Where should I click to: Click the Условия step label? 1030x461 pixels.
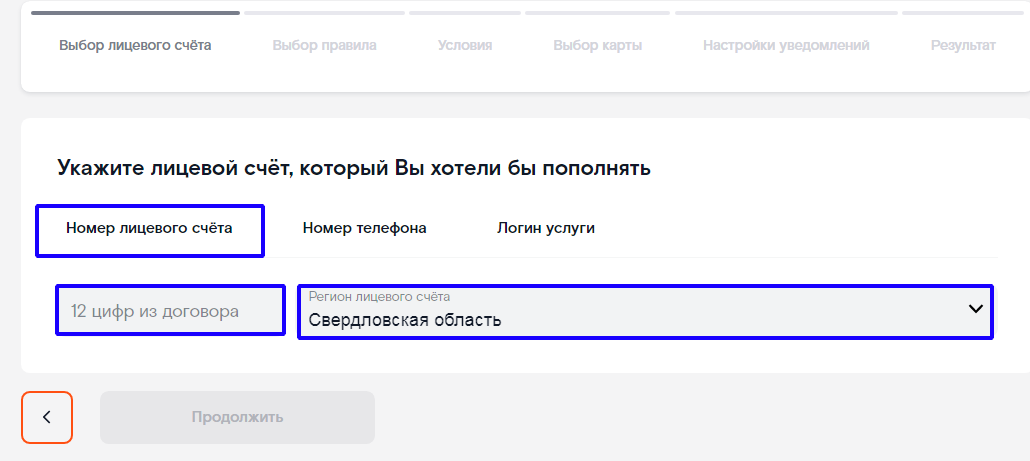point(465,46)
